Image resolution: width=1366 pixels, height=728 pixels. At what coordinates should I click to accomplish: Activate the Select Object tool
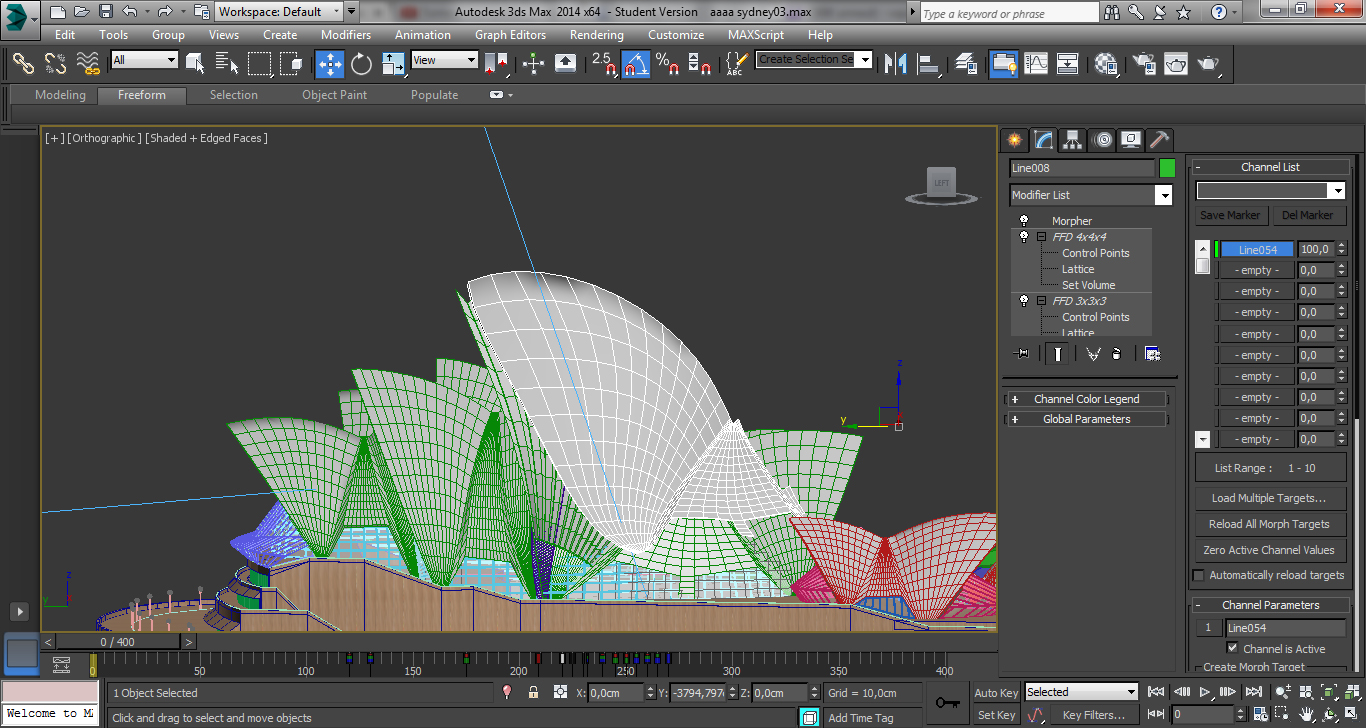click(195, 63)
